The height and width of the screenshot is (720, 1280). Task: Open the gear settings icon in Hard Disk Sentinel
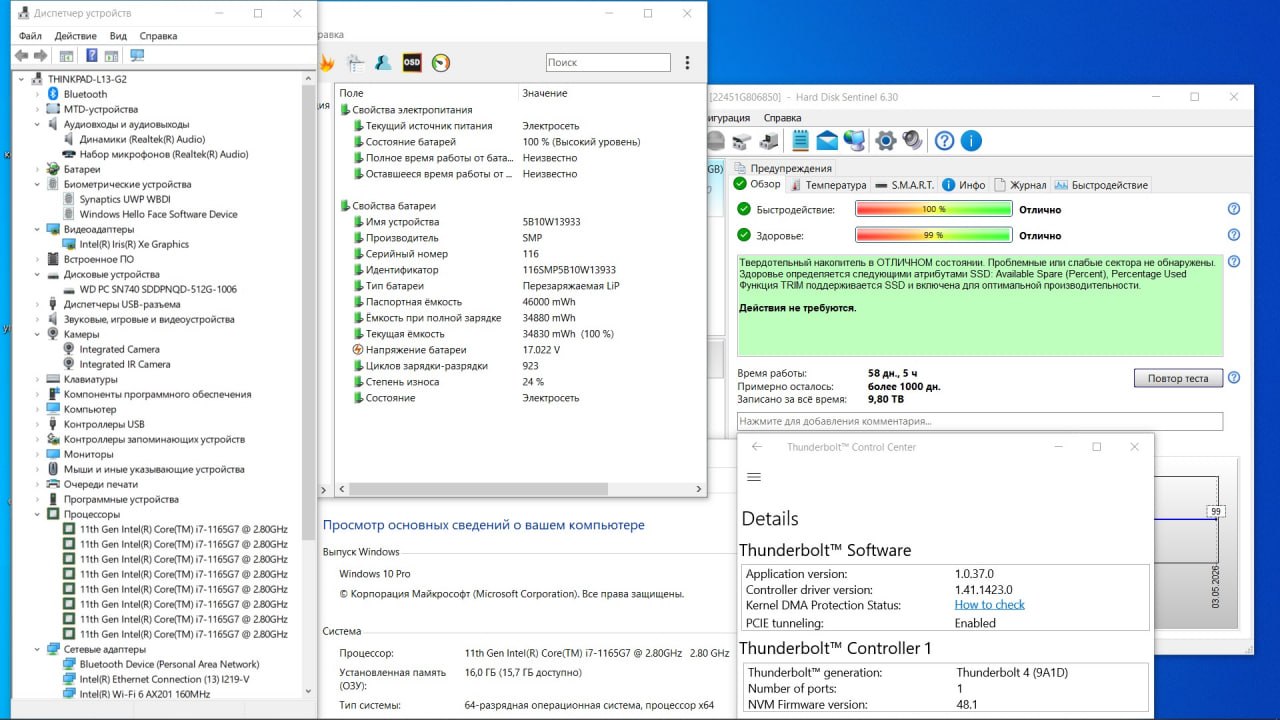coord(885,140)
